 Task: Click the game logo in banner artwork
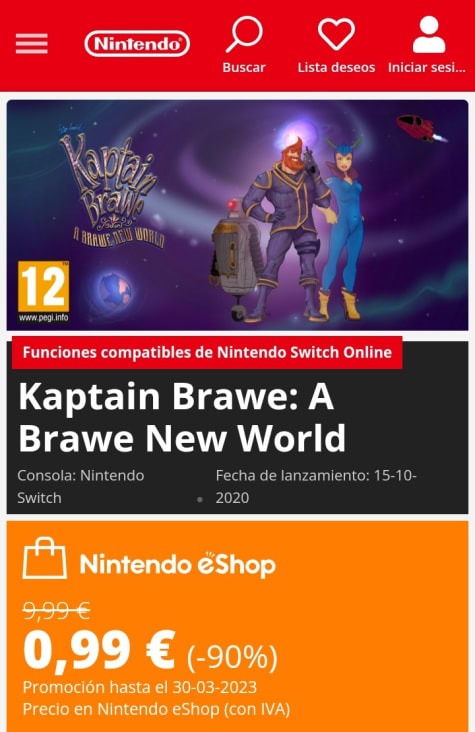tap(112, 186)
